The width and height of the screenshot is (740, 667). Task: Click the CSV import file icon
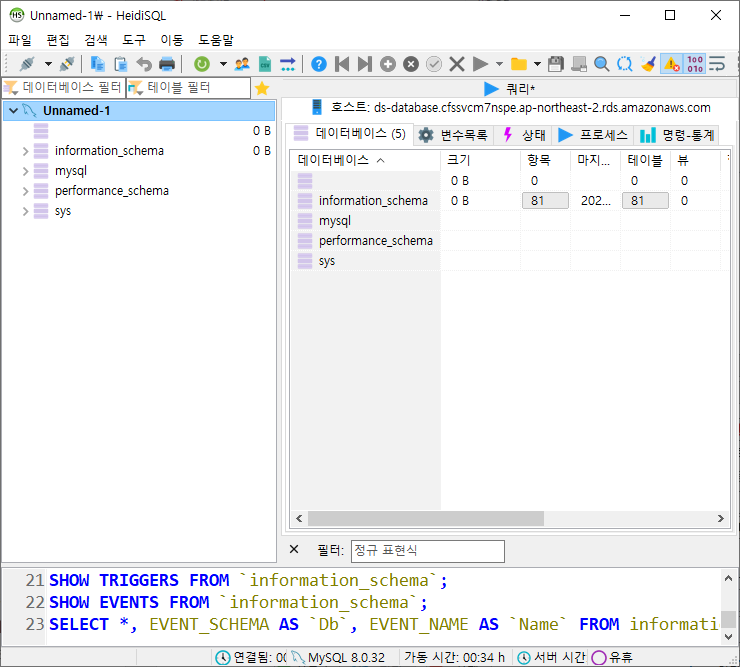(x=265, y=63)
